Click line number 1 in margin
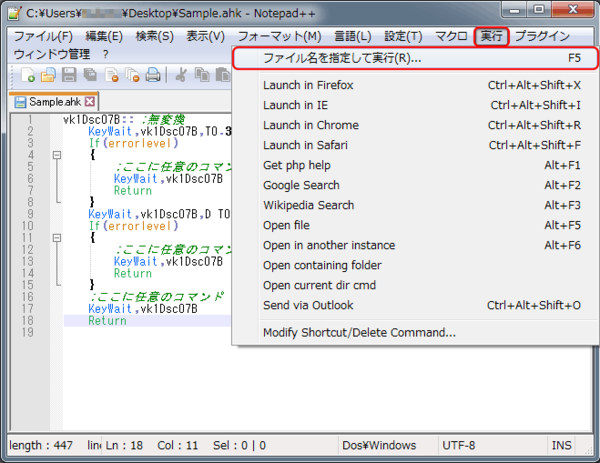600x463 pixels. tap(29, 120)
